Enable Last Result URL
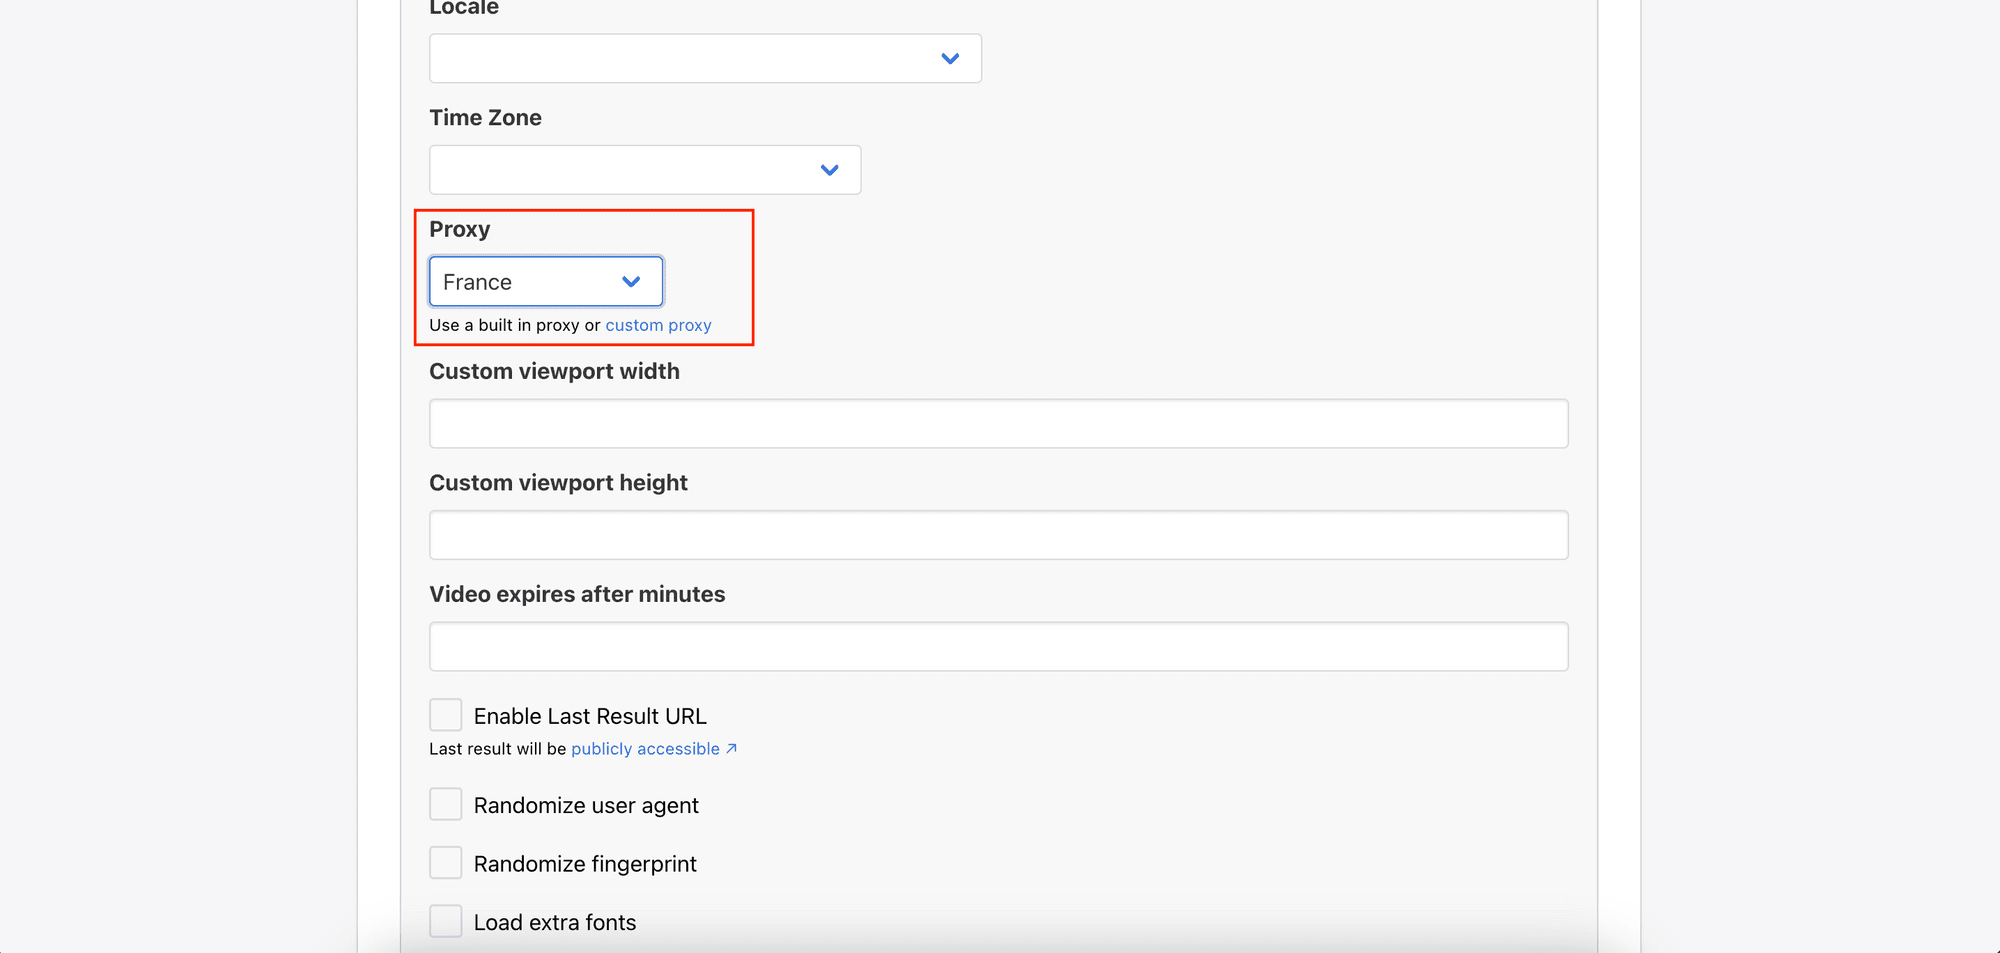The width and height of the screenshot is (2000, 953). [445, 714]
